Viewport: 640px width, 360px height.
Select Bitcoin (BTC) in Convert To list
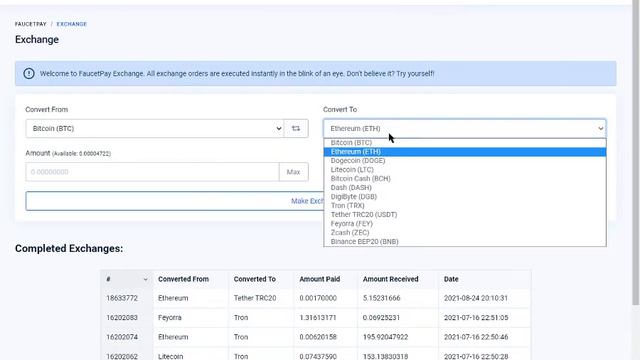(464, 143)
